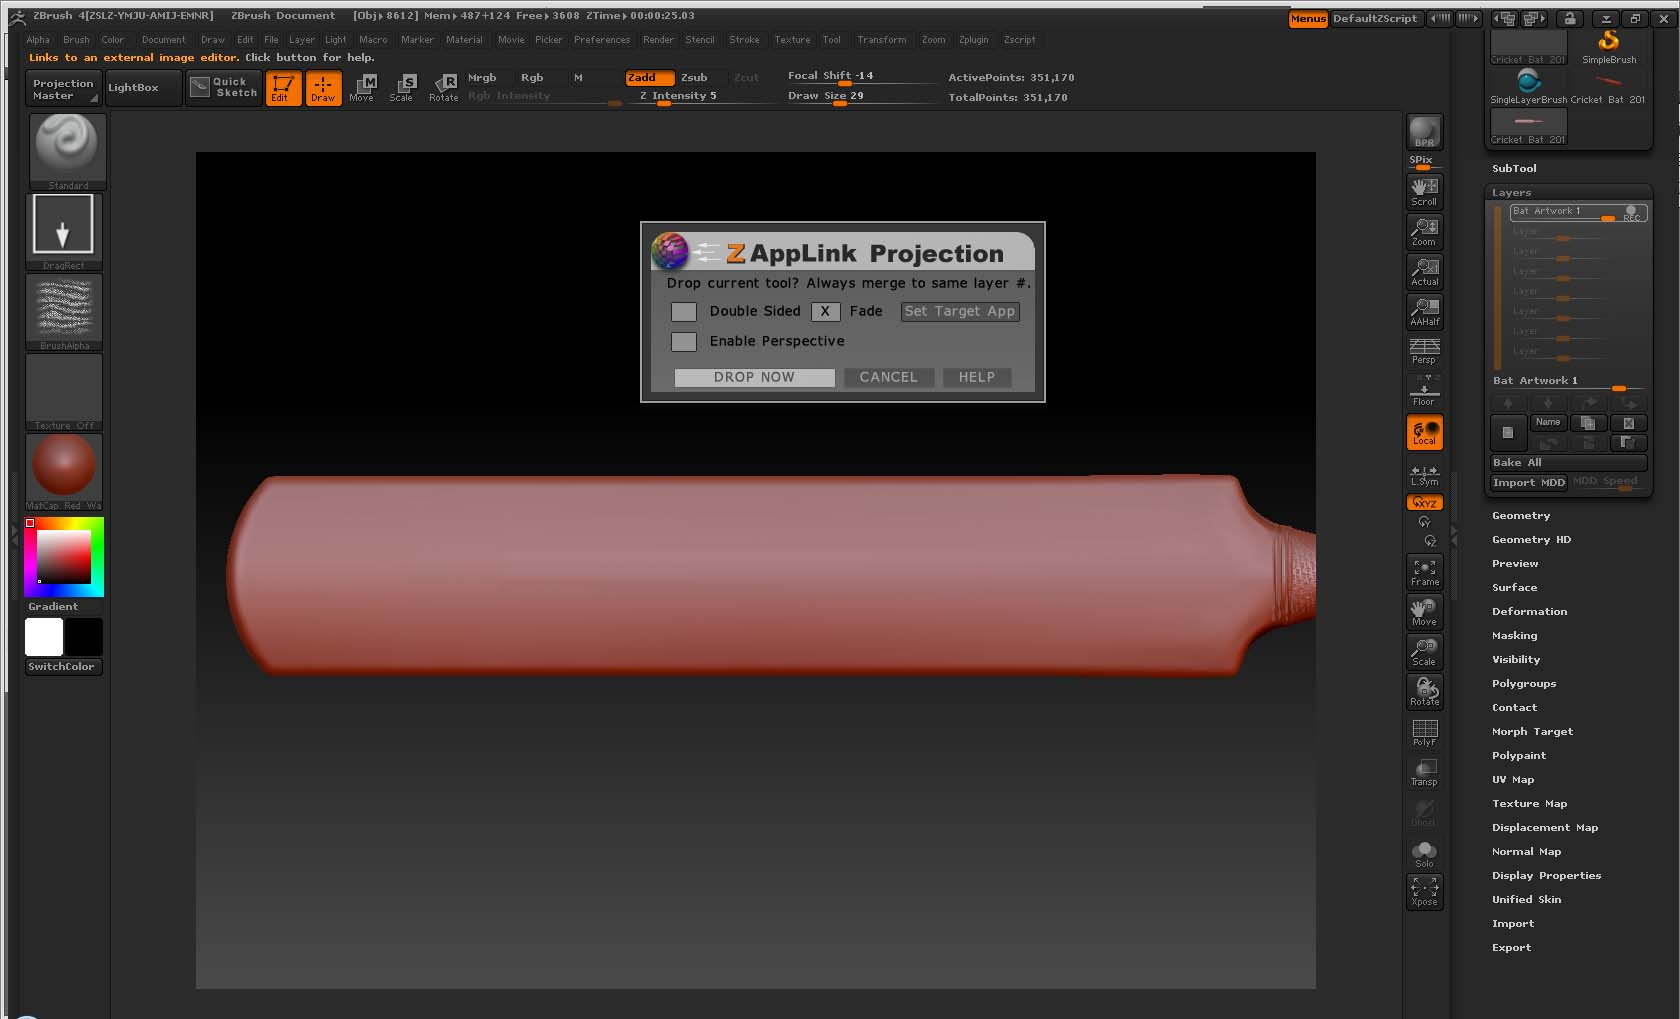The width and height of the screenshot is (1680, 1019).
Task: Toggle PolyF polyframe display
Action: pos(1424,732)
